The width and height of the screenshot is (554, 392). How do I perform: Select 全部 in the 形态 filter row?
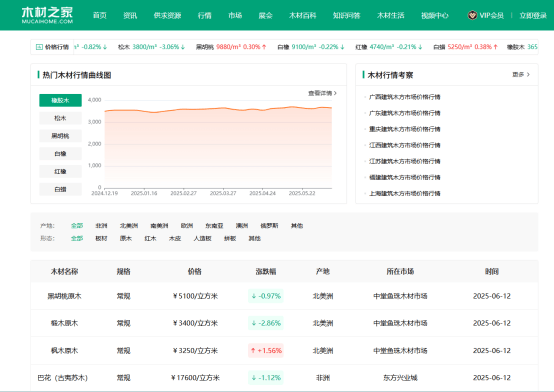(77, 238)
